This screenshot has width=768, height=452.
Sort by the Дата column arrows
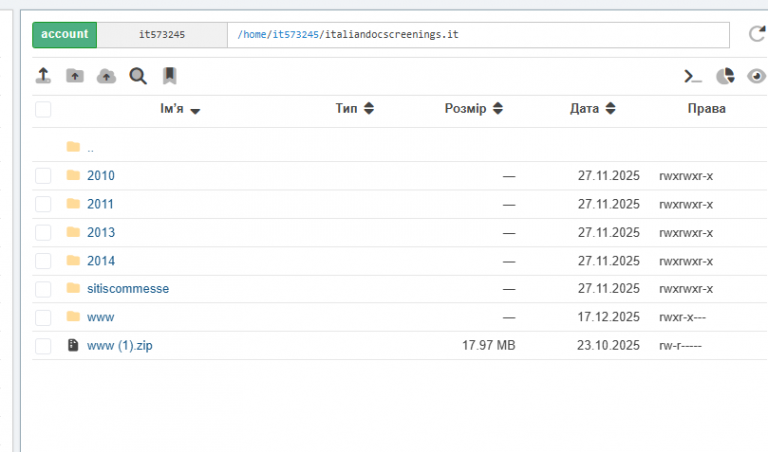click(610, 108)
